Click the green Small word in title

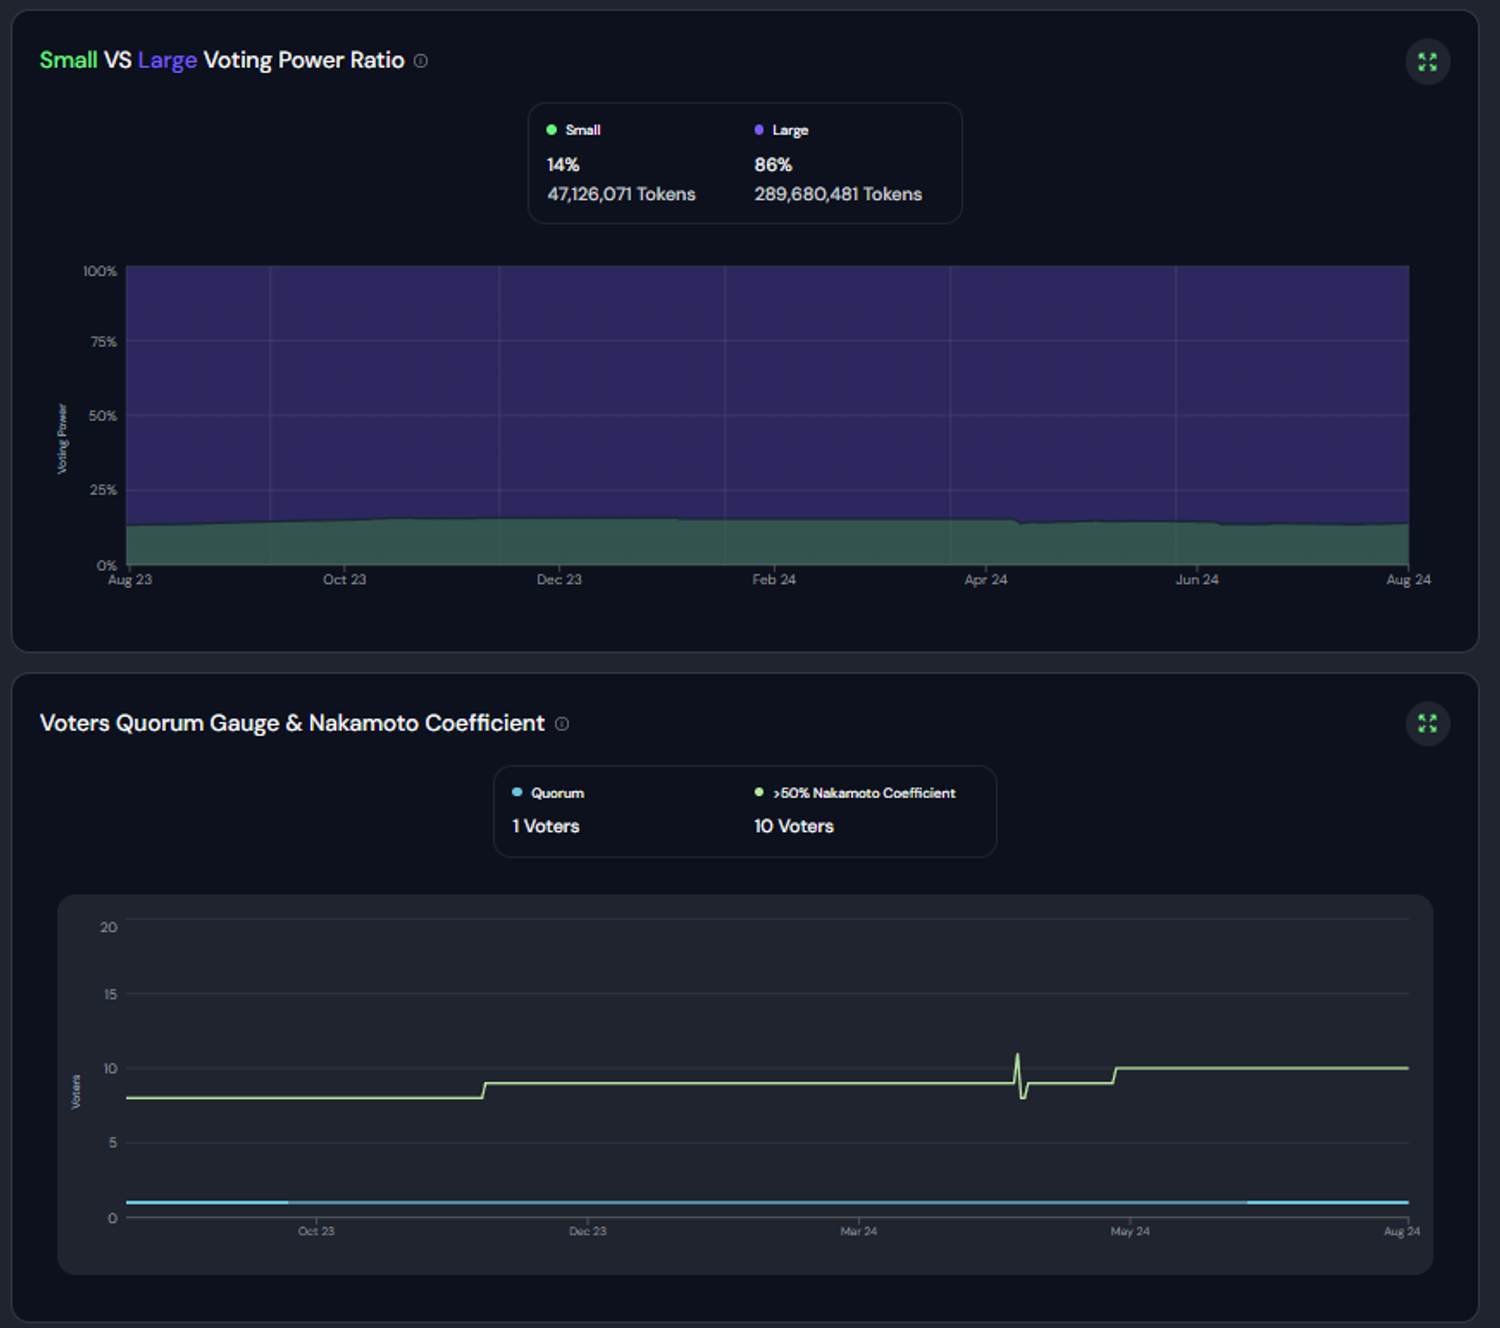[x=68, y=60]
